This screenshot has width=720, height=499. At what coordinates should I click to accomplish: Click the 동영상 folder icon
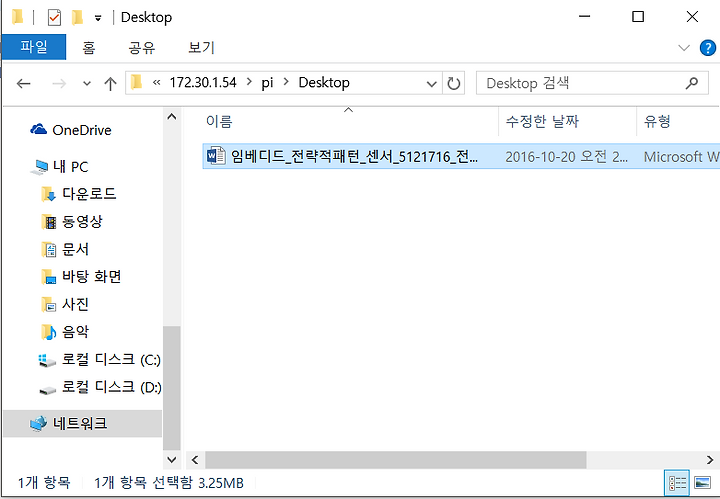pyautogui.click(x=49, y=222)
